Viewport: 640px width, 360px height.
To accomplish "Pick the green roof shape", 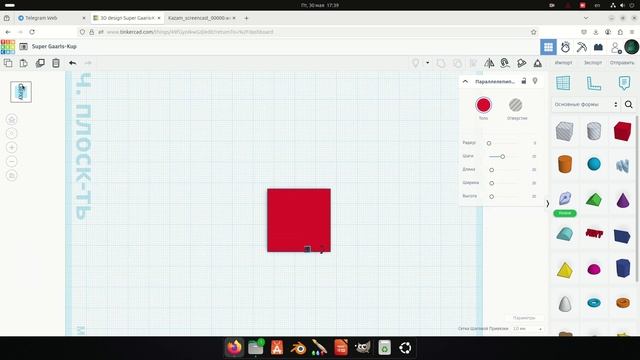I will point(594,200).
